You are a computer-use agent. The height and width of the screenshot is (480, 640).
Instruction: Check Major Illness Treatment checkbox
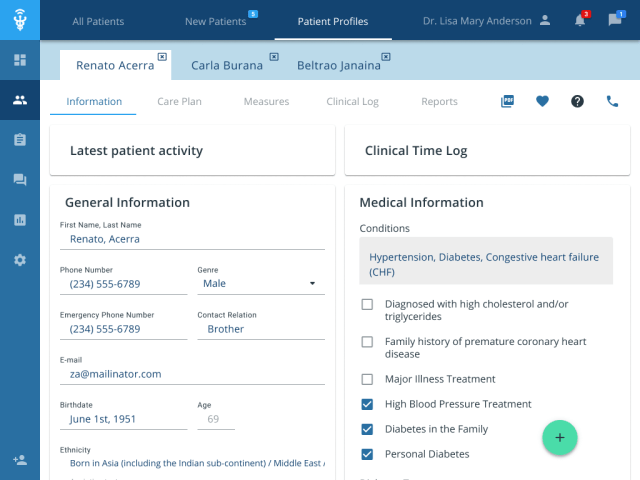(x=367, y=379)
